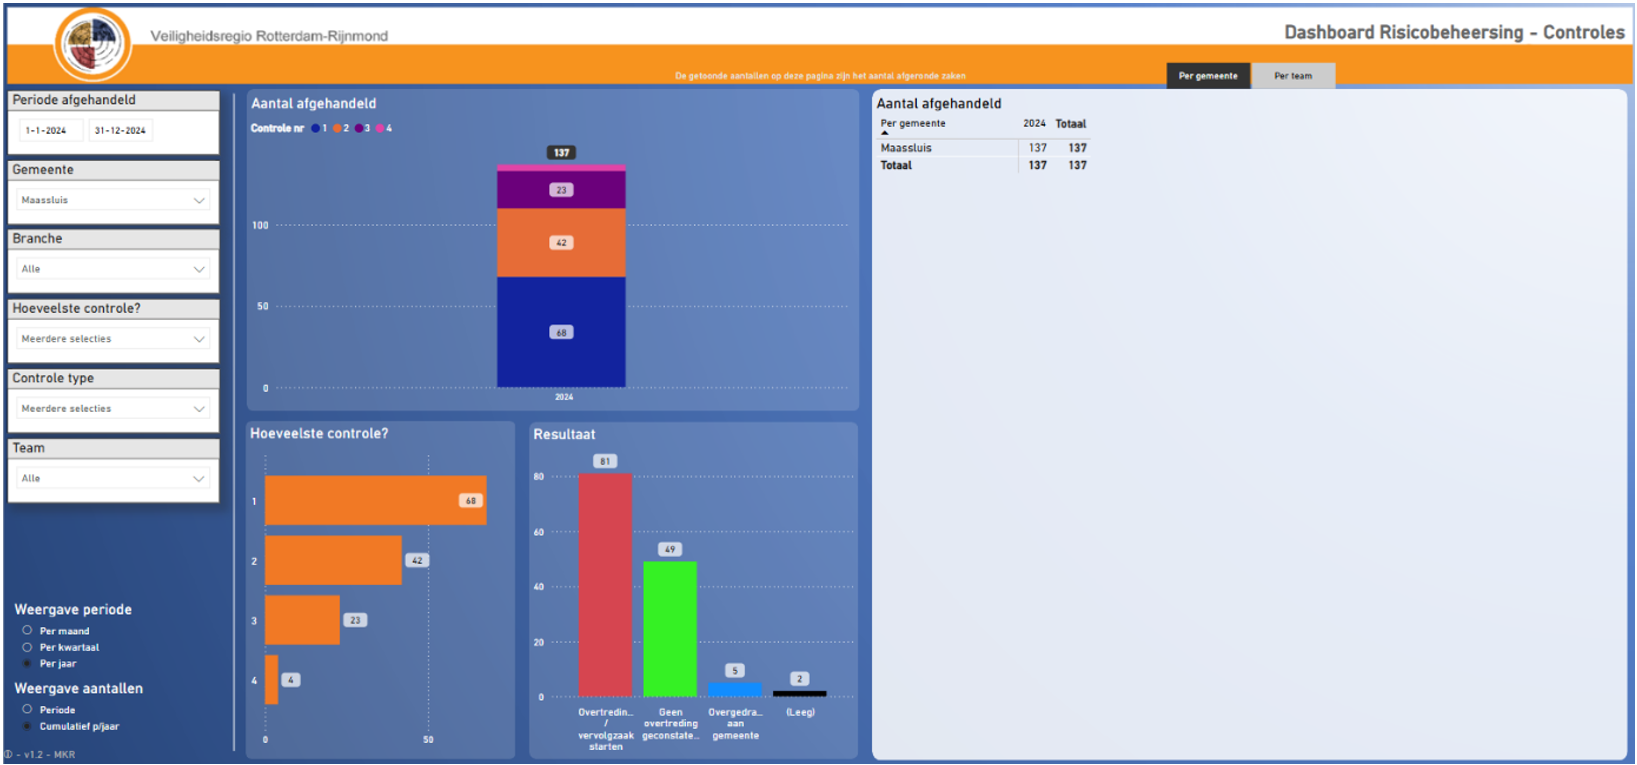Expand the Branche dropdown

(114, 269)
